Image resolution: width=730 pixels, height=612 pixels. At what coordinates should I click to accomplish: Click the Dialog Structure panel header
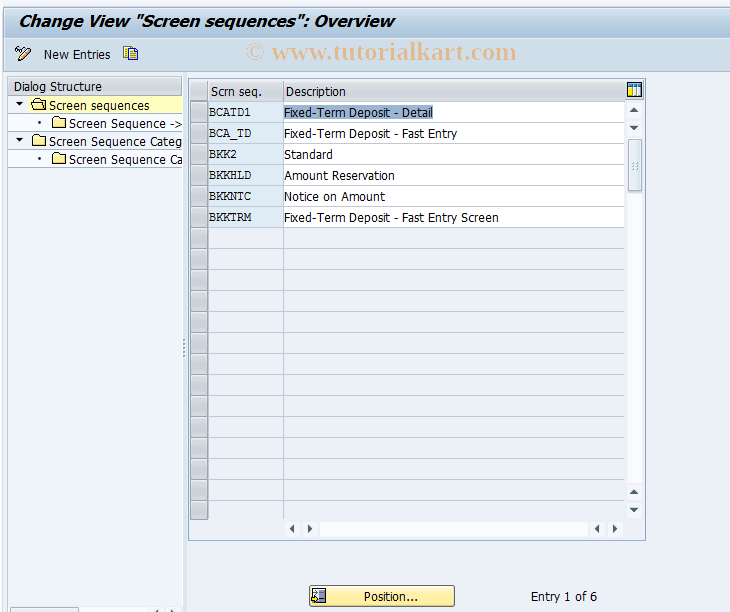95,87
